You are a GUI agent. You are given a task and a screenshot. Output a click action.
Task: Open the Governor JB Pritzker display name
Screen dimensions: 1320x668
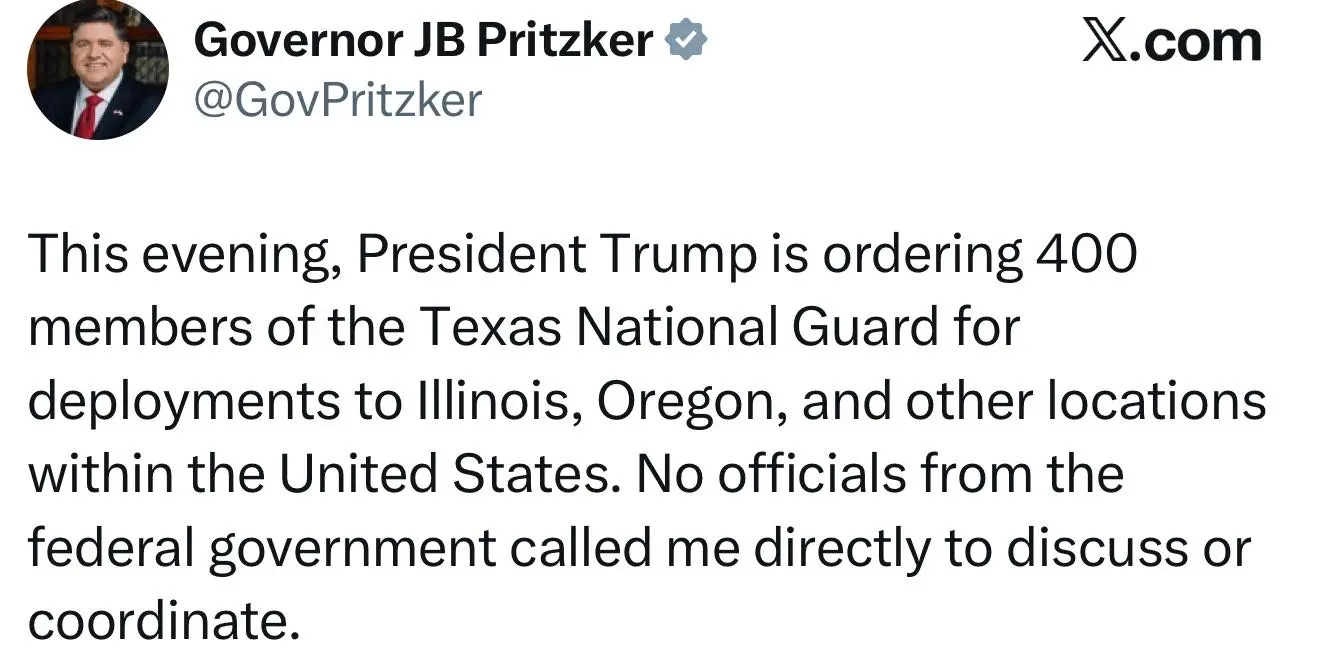click(423, 41)
